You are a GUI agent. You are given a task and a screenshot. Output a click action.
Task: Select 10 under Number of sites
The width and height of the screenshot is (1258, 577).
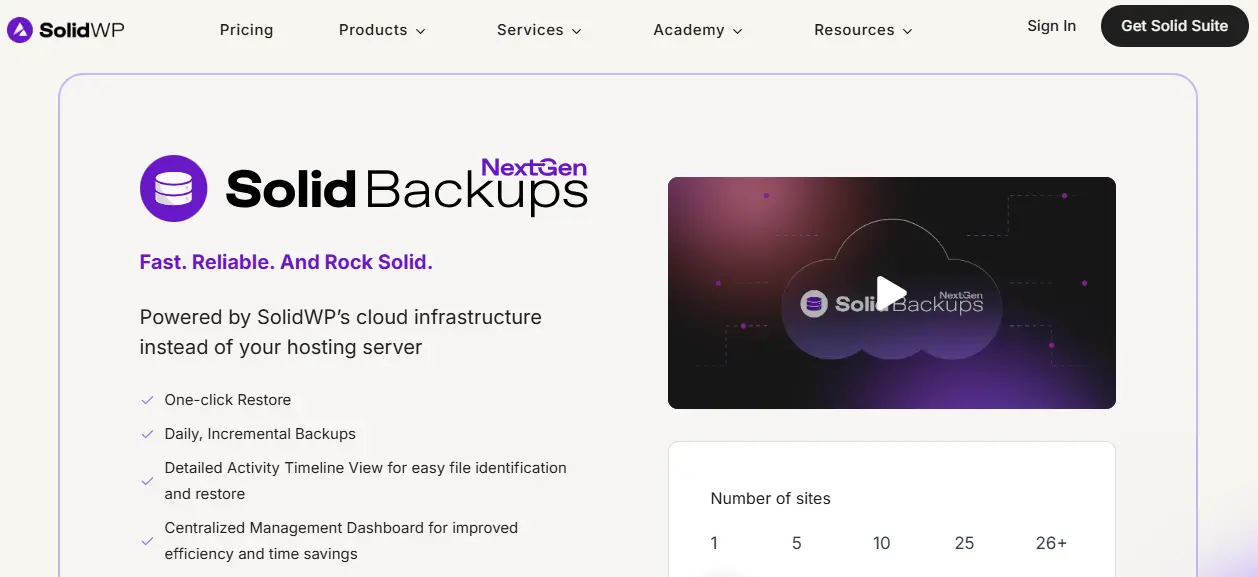click(x=881, y=542)
